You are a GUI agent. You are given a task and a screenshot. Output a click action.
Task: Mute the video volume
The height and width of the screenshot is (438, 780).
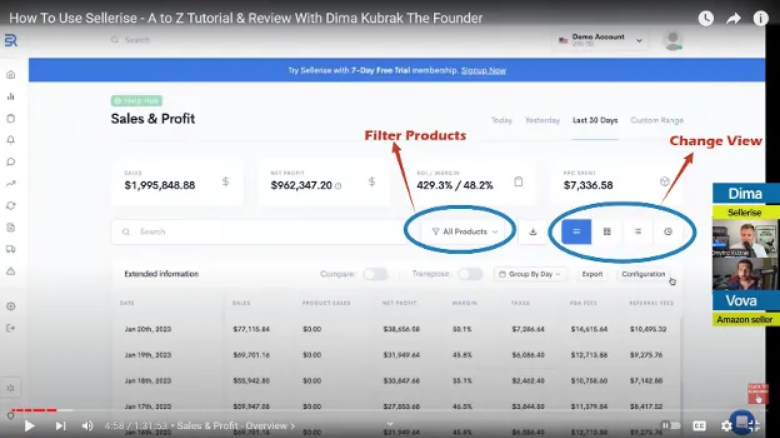88,426
